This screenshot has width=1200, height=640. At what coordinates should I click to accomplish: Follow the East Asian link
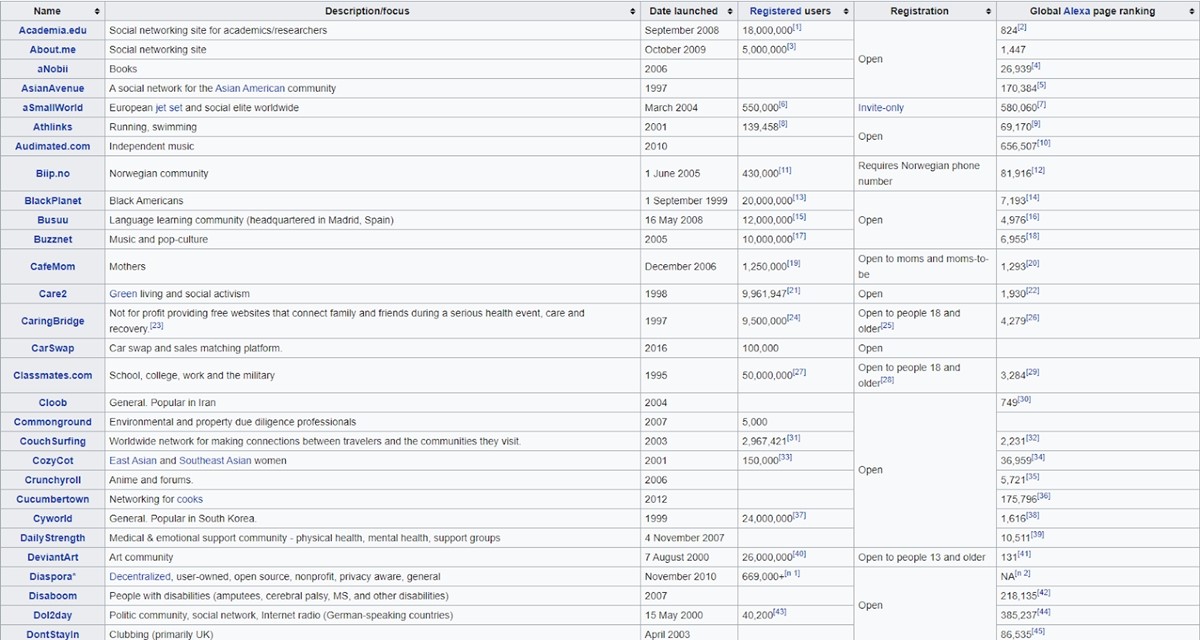click(x=133, y=461)
